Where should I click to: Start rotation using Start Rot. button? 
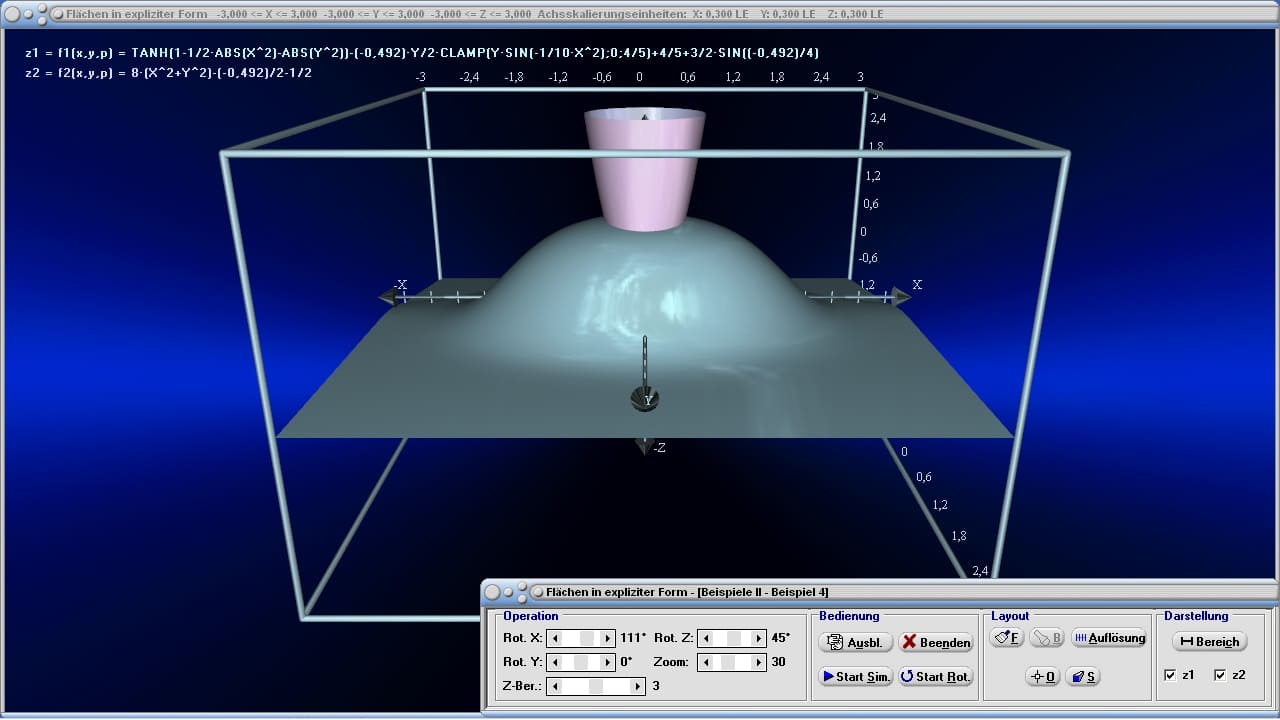pyautogui.click(x=935, y=677)
